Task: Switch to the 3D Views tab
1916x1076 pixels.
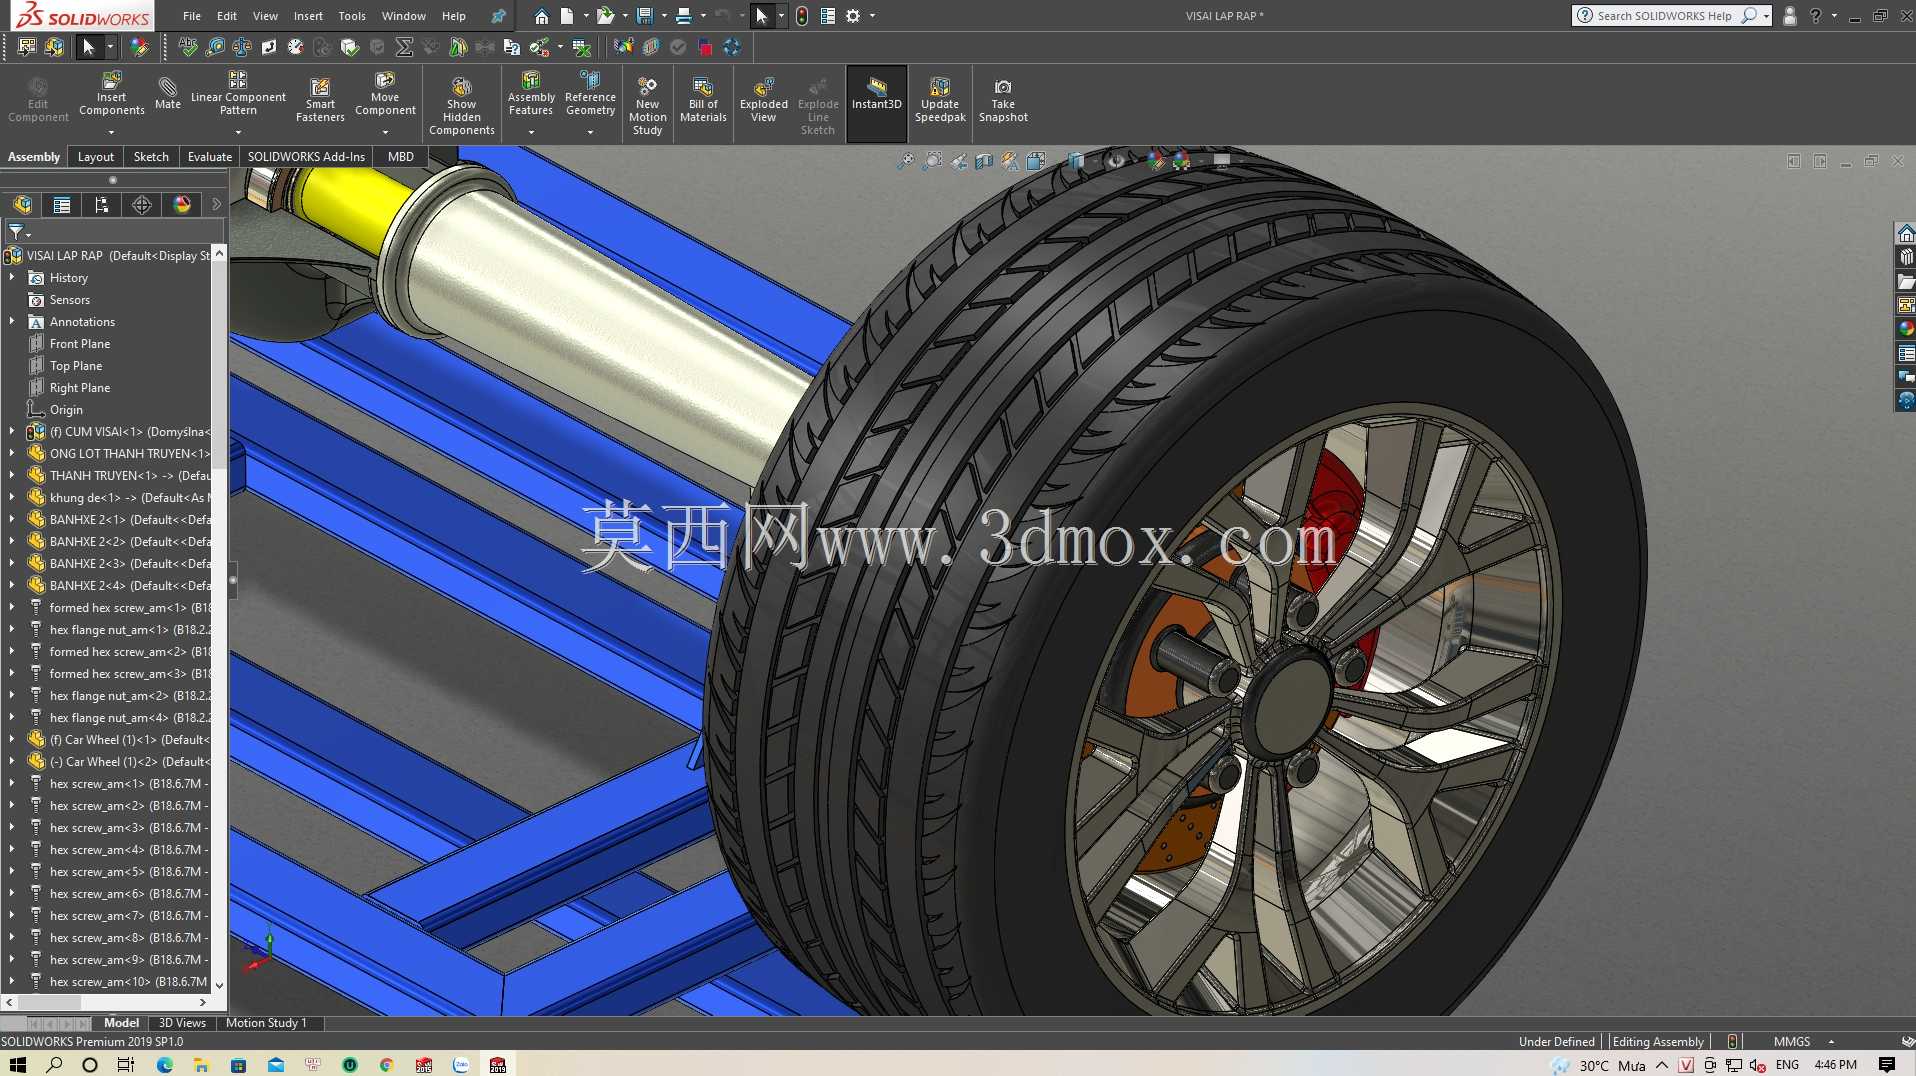Action: pyautogui.click(x=182, y=1023)
